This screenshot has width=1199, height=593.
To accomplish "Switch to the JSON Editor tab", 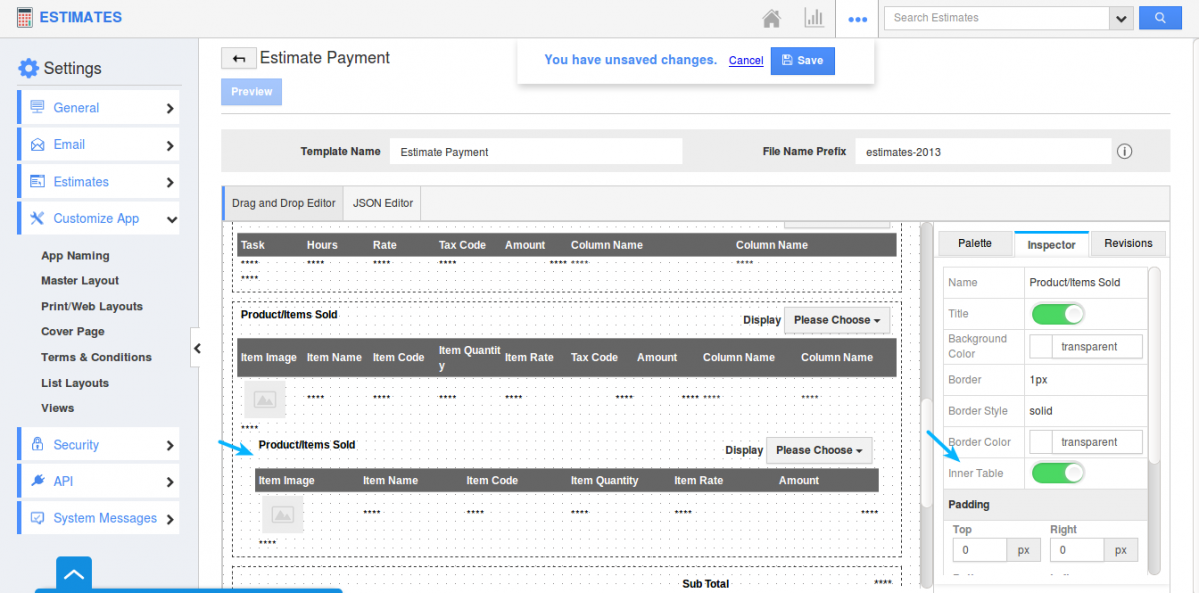I will tap(382, 204).
